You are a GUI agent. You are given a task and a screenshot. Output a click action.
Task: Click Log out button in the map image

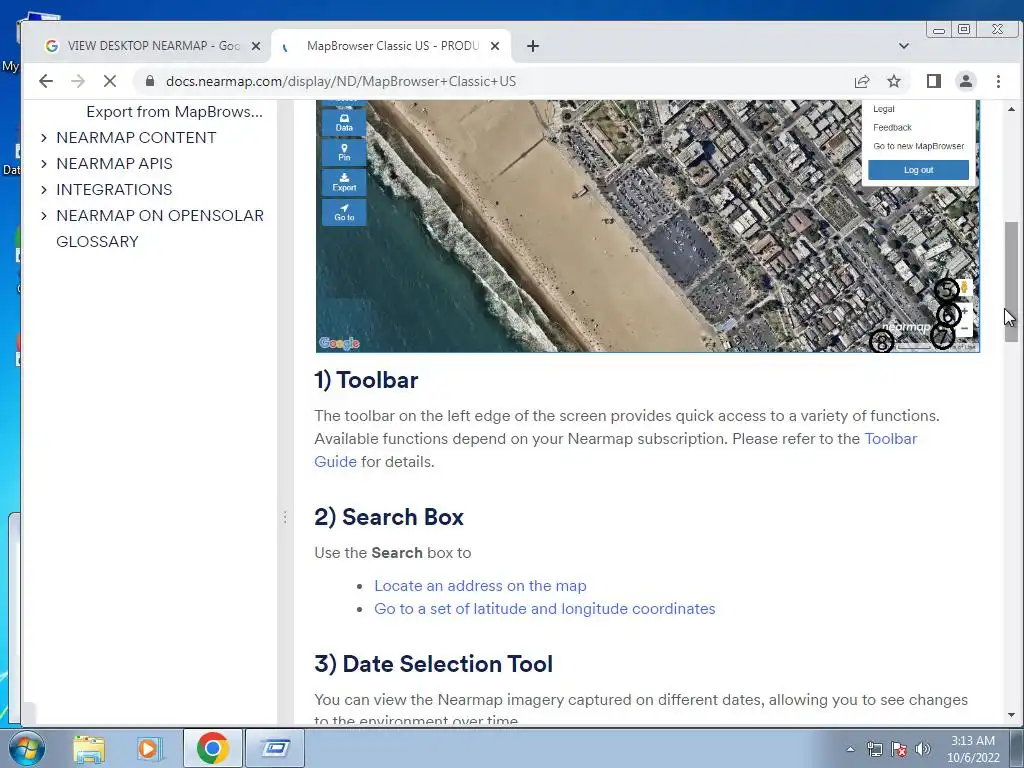click(918, 170)
